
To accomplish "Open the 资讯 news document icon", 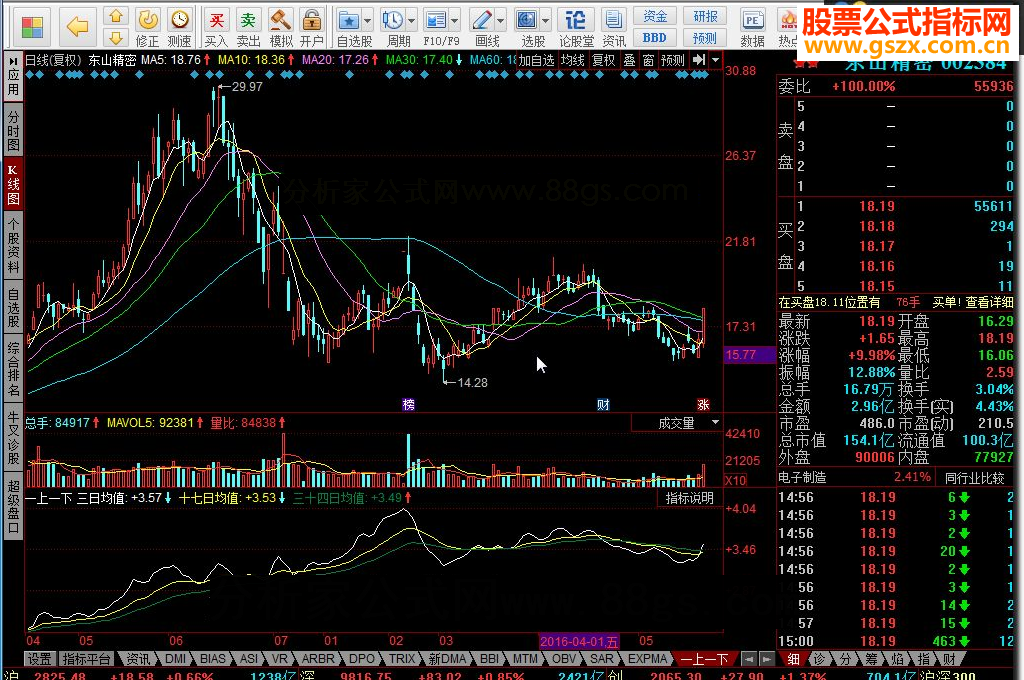I will 614,27.
